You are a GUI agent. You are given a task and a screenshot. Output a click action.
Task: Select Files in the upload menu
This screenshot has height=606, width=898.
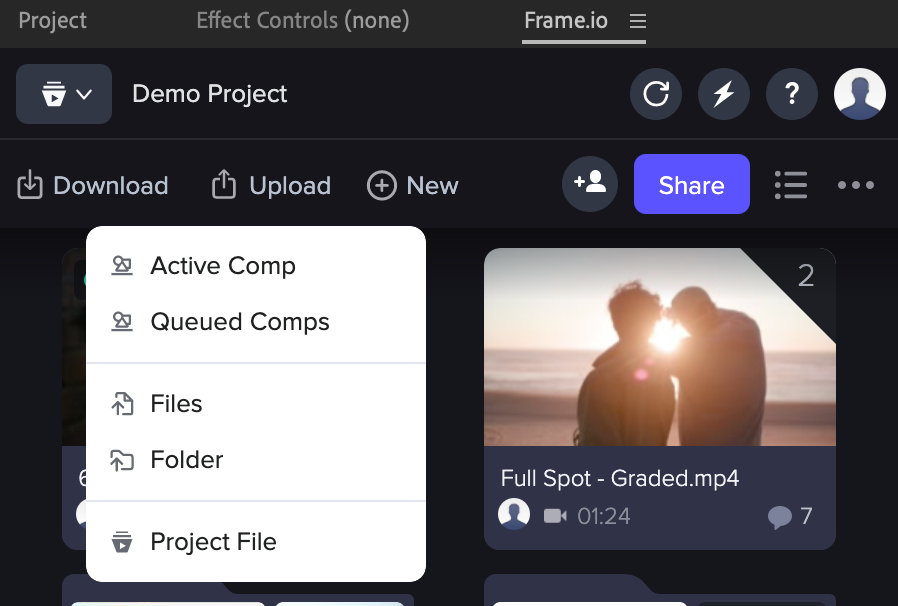point(176,404)
